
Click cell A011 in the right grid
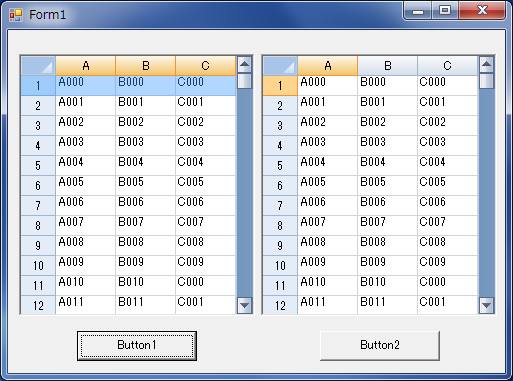click(x=327, y=305)
